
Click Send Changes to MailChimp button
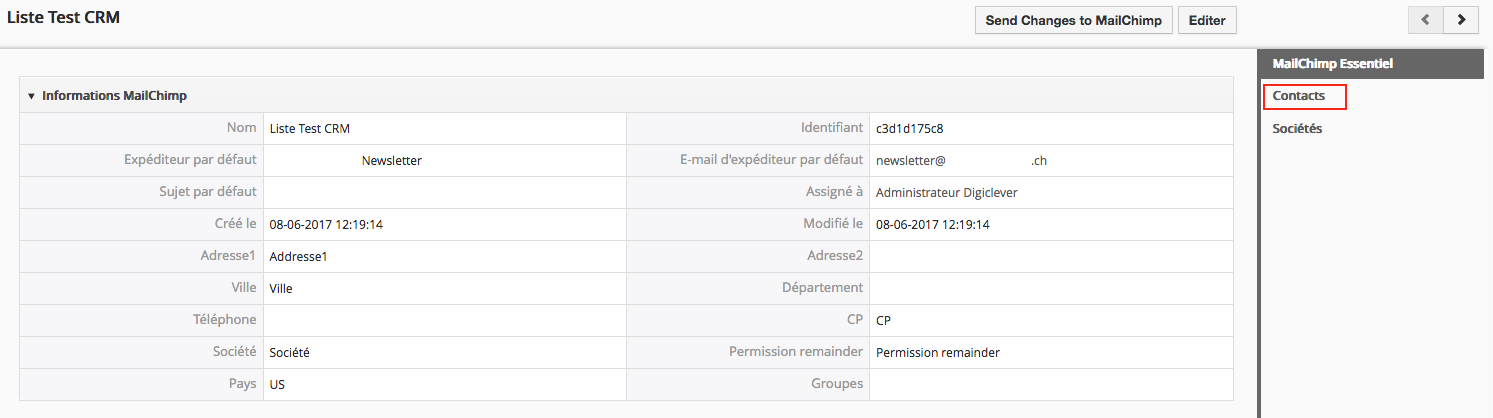(1073, 20)
